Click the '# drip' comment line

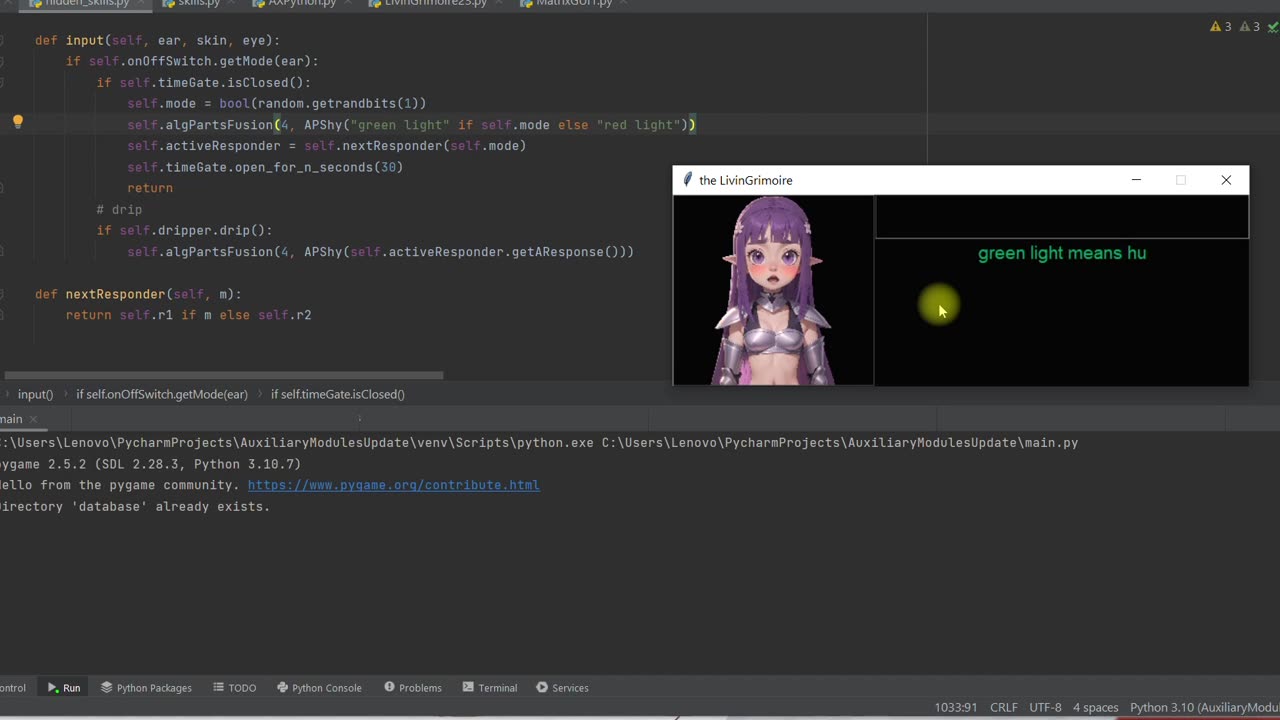119,210
